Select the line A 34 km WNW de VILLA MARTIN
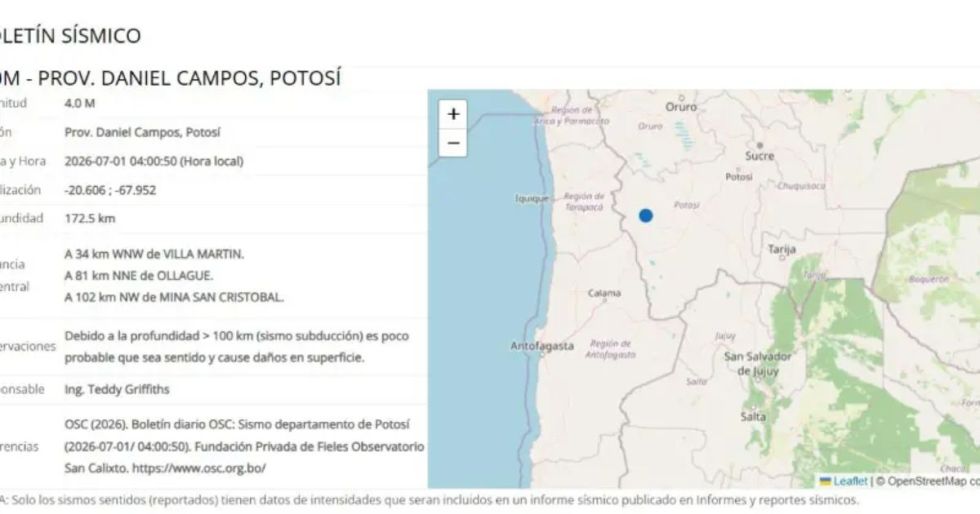Image resolution: width=980 pixels, height=514 pixels. coord(154,254)
